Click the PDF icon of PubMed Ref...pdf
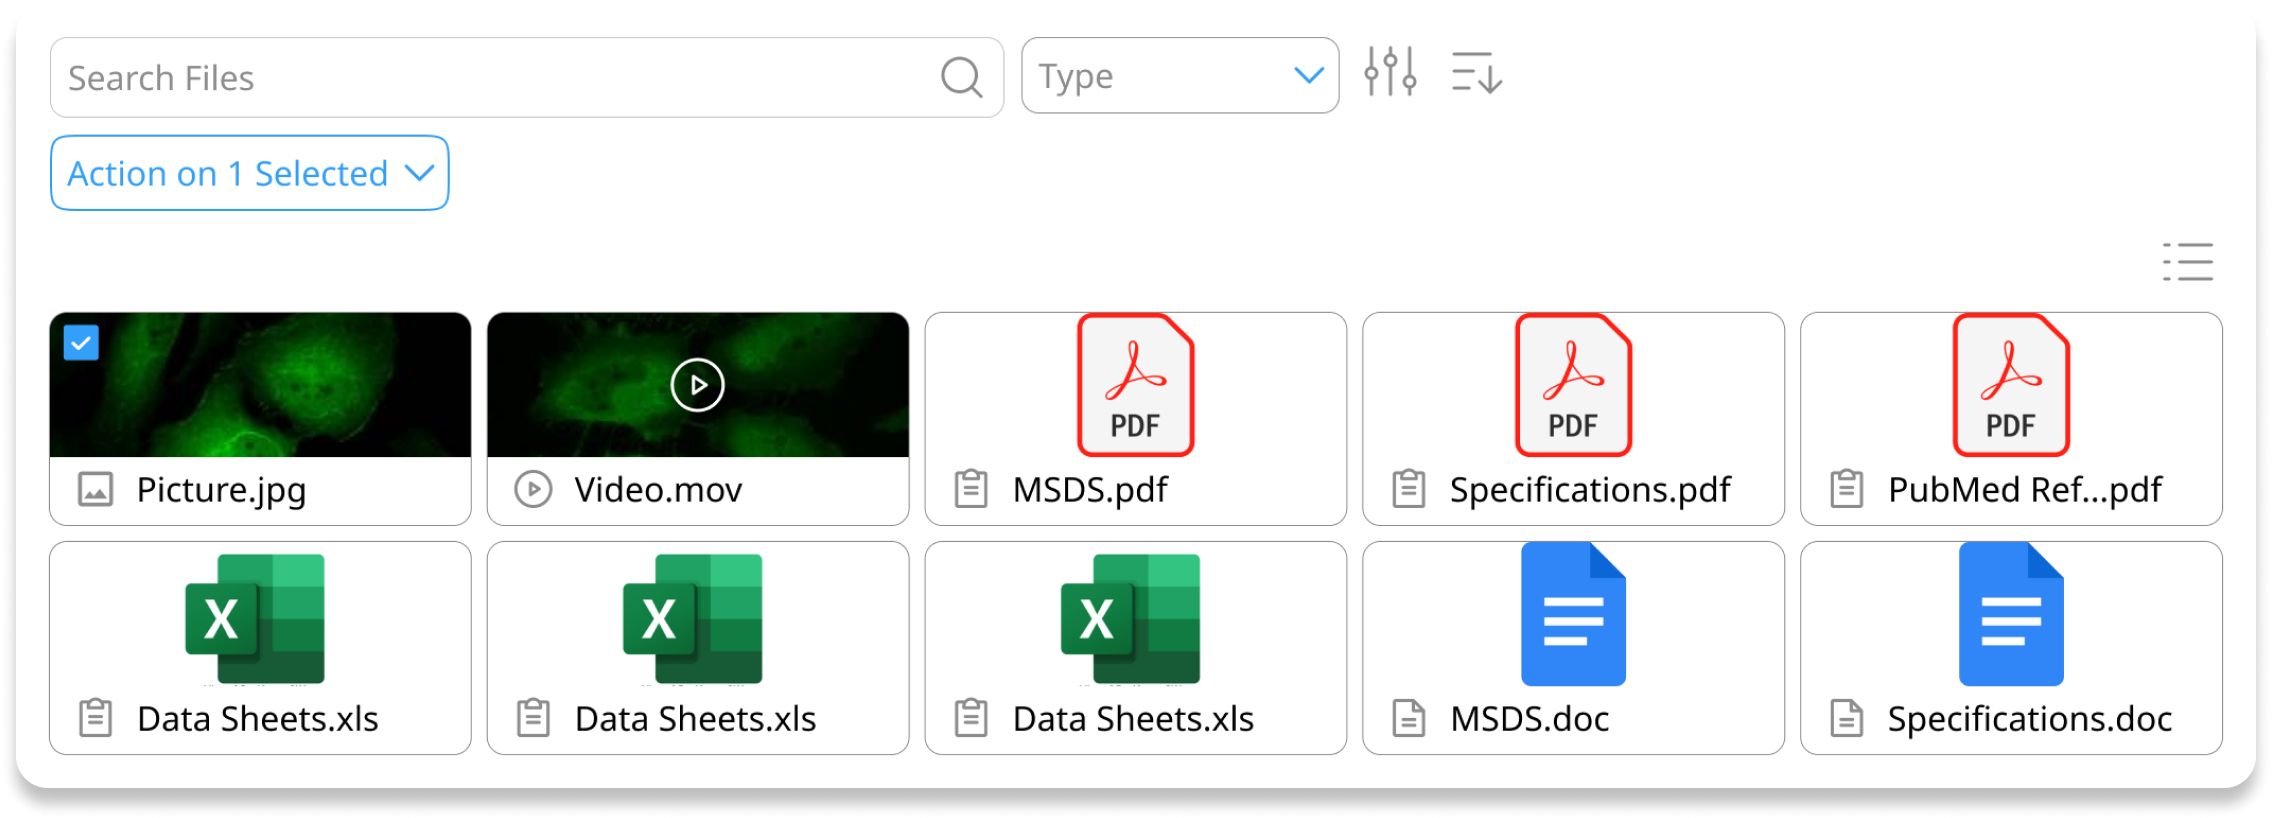The image size is (2272, 818). click(x=2012, y=385)
